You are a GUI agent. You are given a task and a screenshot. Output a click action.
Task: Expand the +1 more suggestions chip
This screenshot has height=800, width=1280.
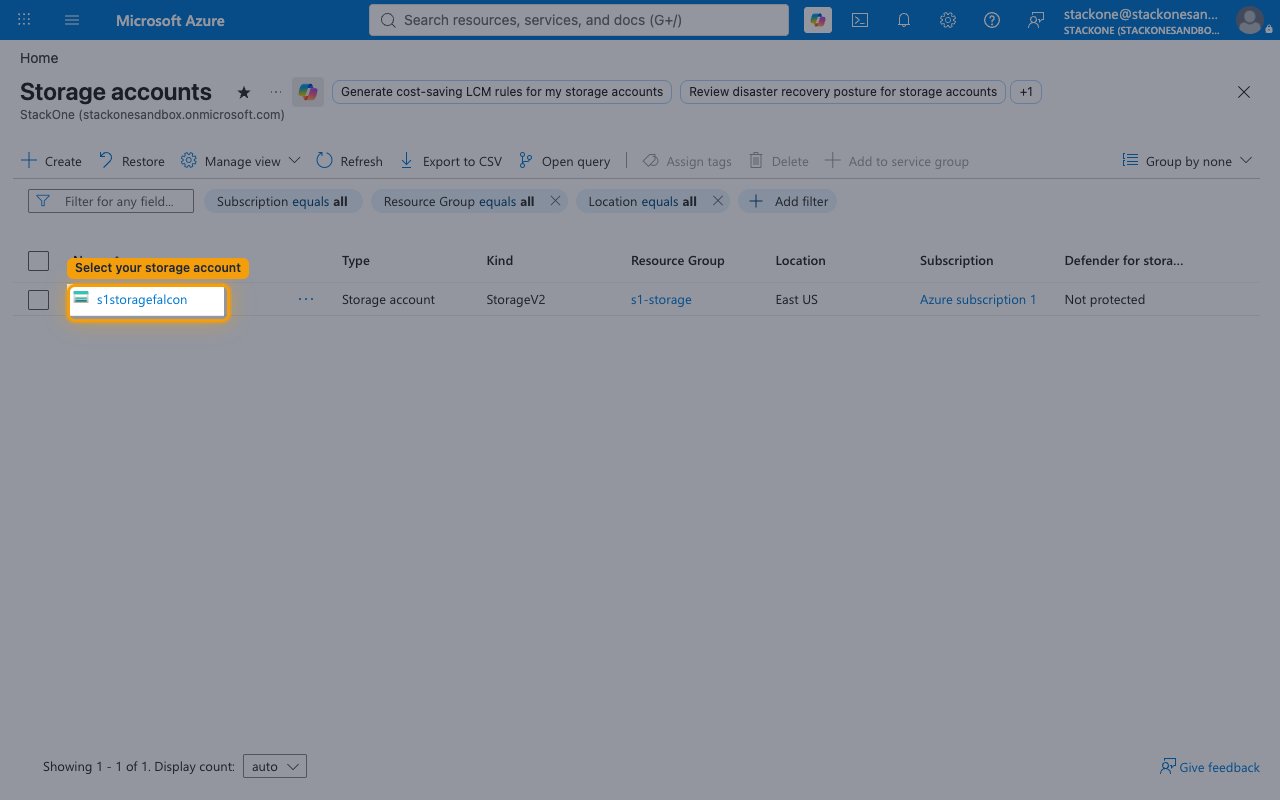(1026, 92)
